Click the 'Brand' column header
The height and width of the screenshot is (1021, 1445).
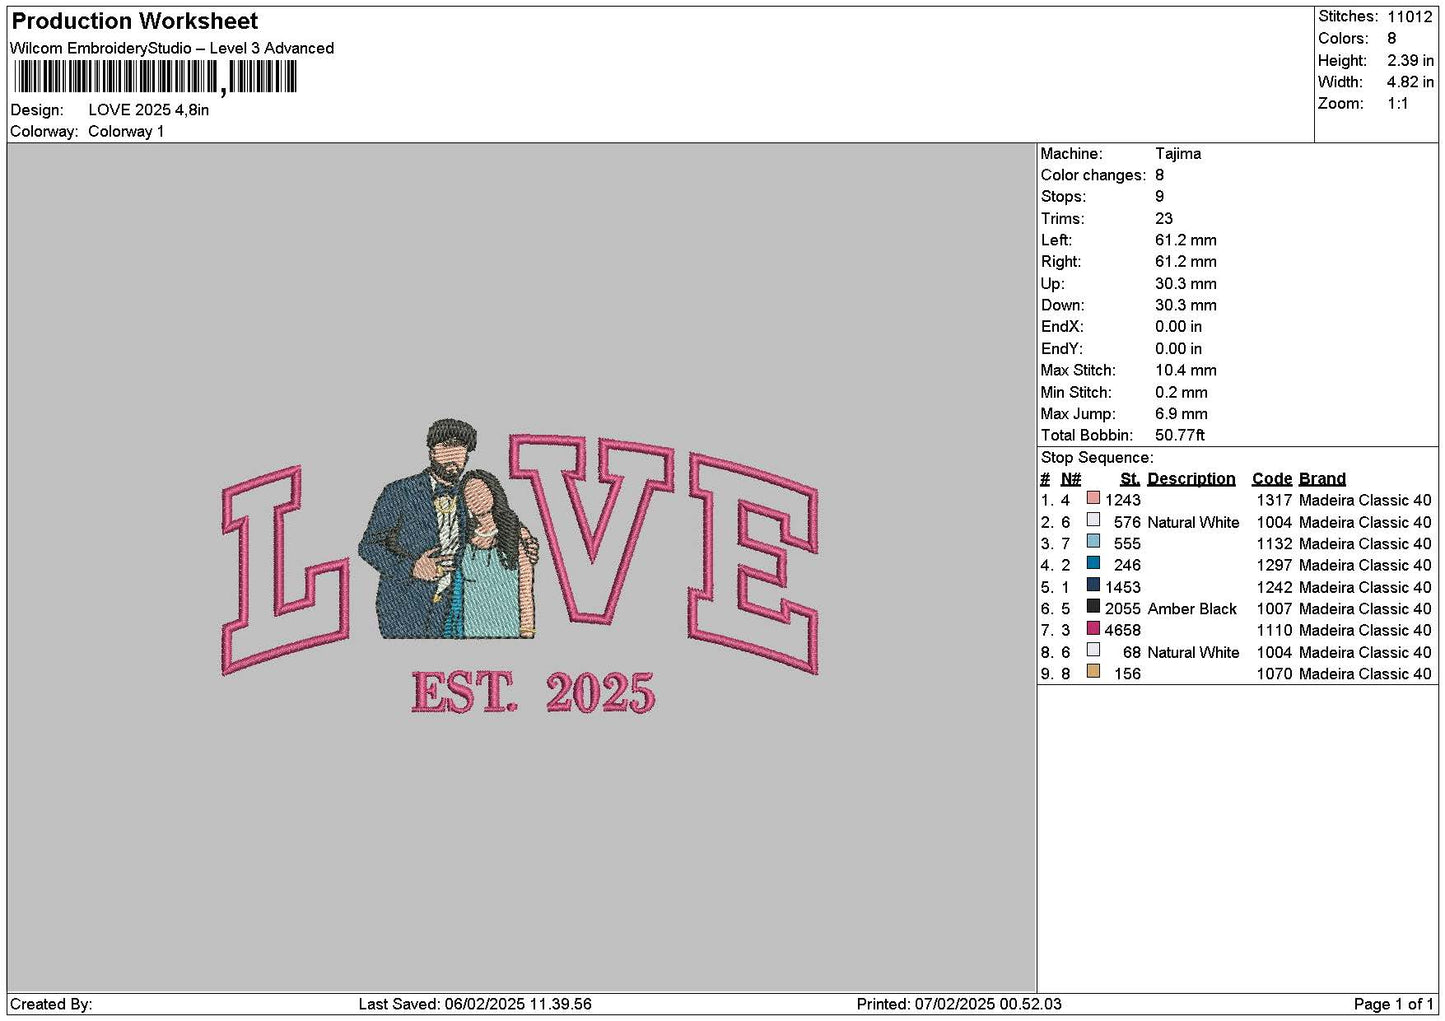point(1322,479)
